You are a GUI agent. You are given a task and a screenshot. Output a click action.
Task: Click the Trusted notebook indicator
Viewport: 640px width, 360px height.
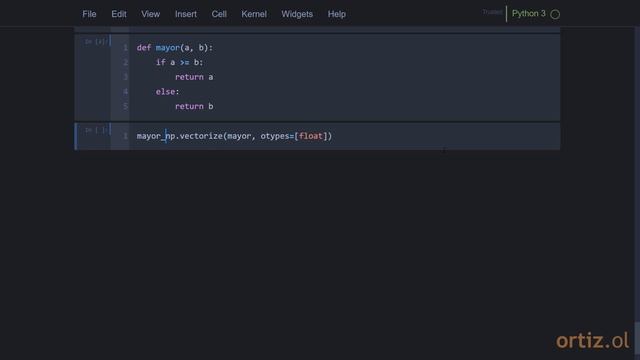tap(492, 12)
